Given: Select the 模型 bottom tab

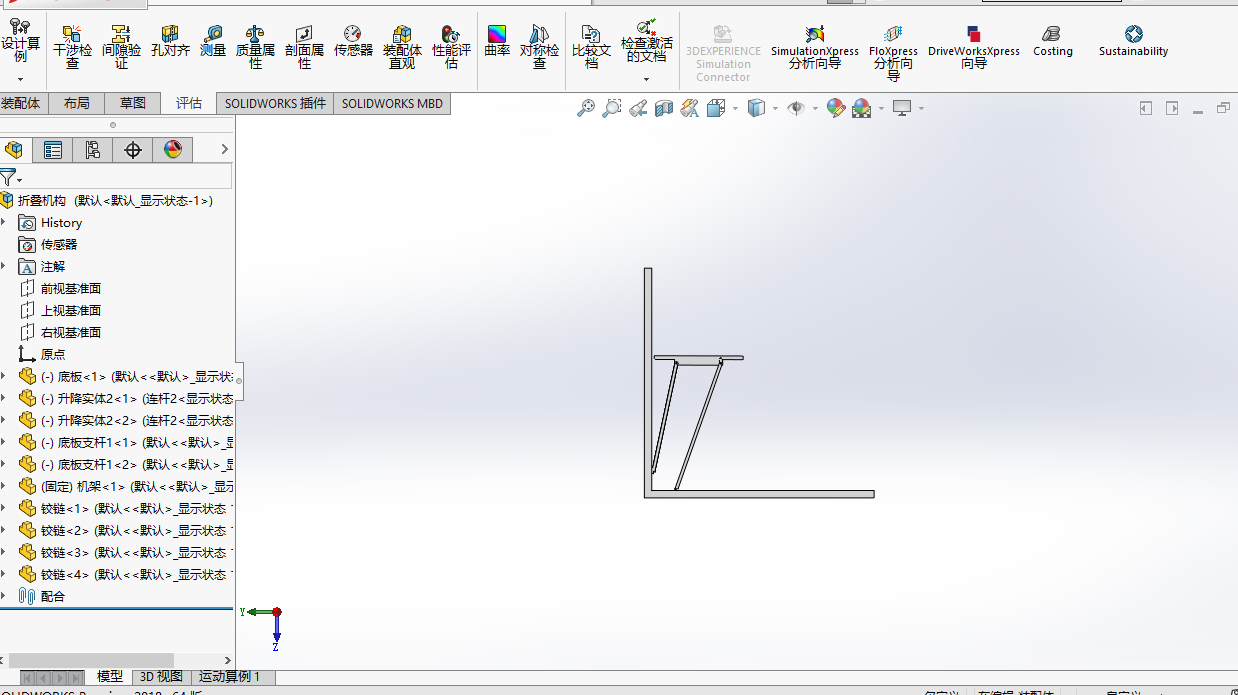Looking at the screenshot, I should pos(110,677).
